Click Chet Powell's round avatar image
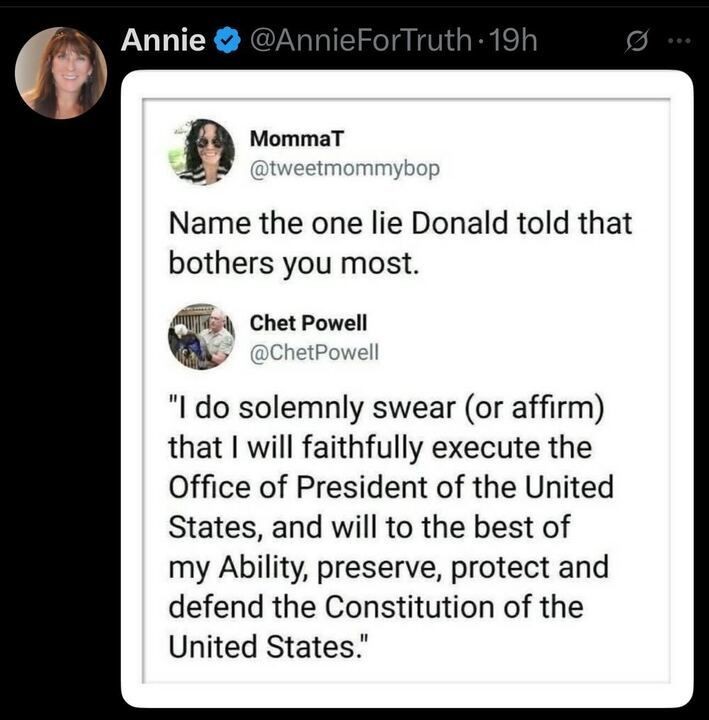 coord(201,337)
